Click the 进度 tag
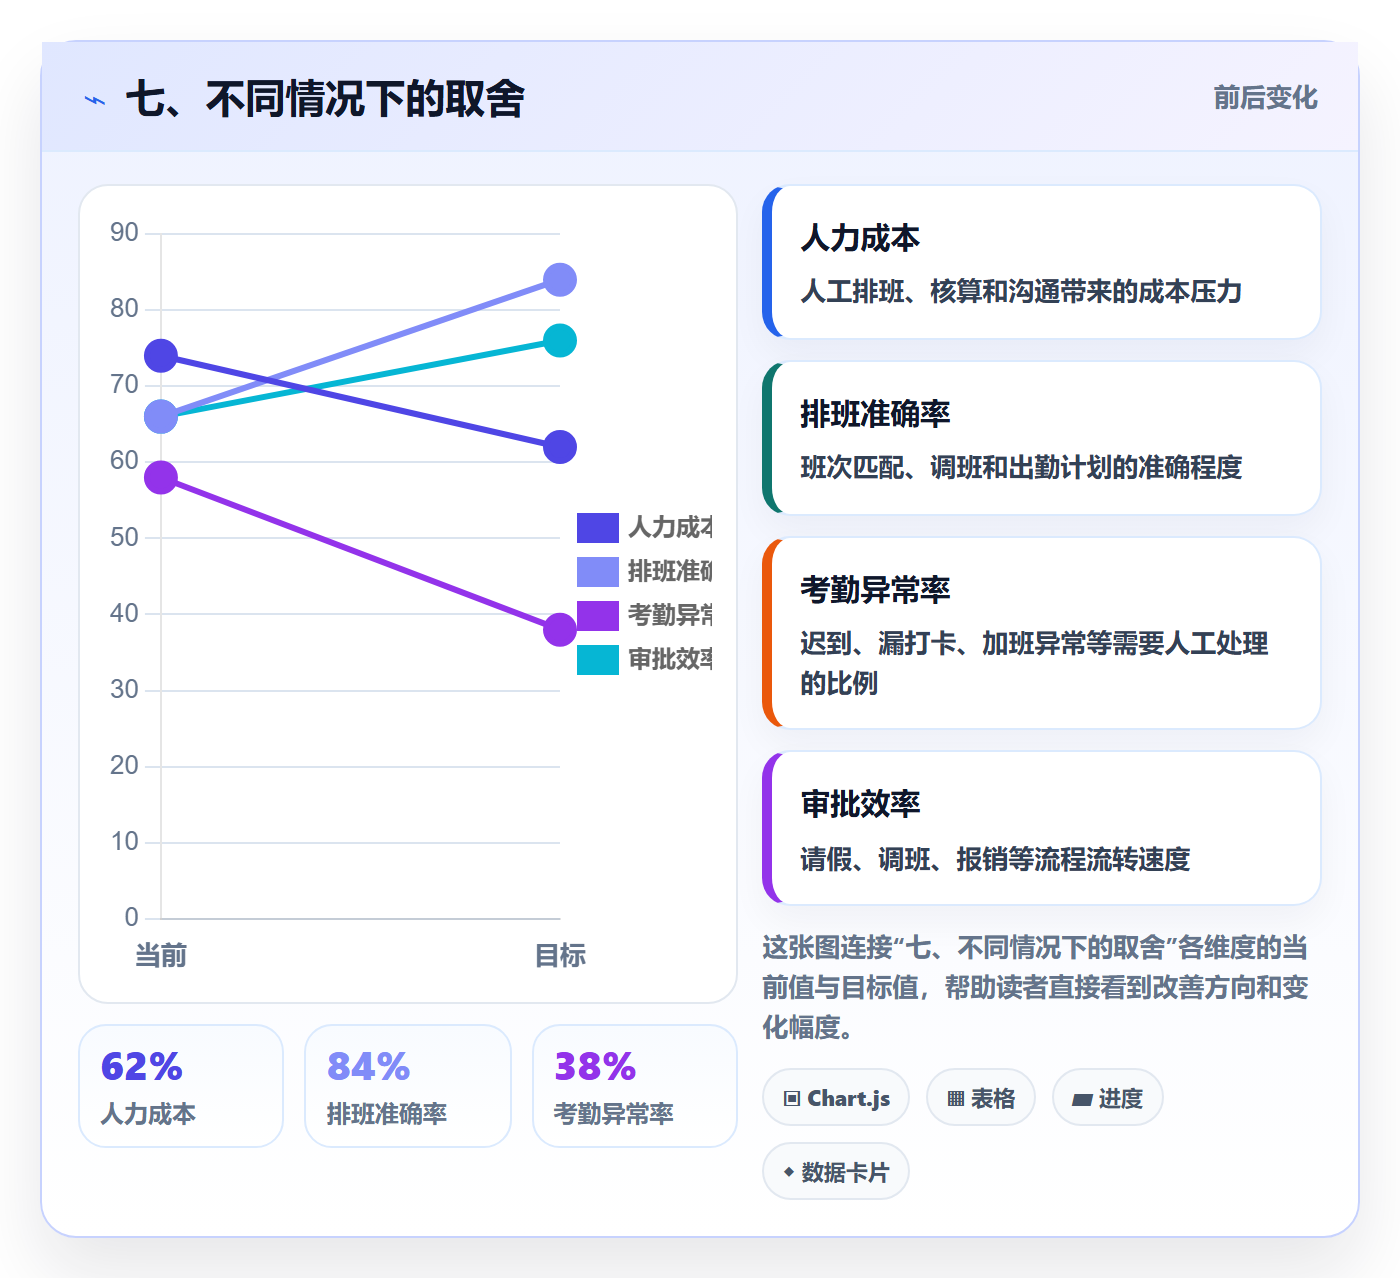This screenshot has height=1278, width=1400. [1108, 1098]
